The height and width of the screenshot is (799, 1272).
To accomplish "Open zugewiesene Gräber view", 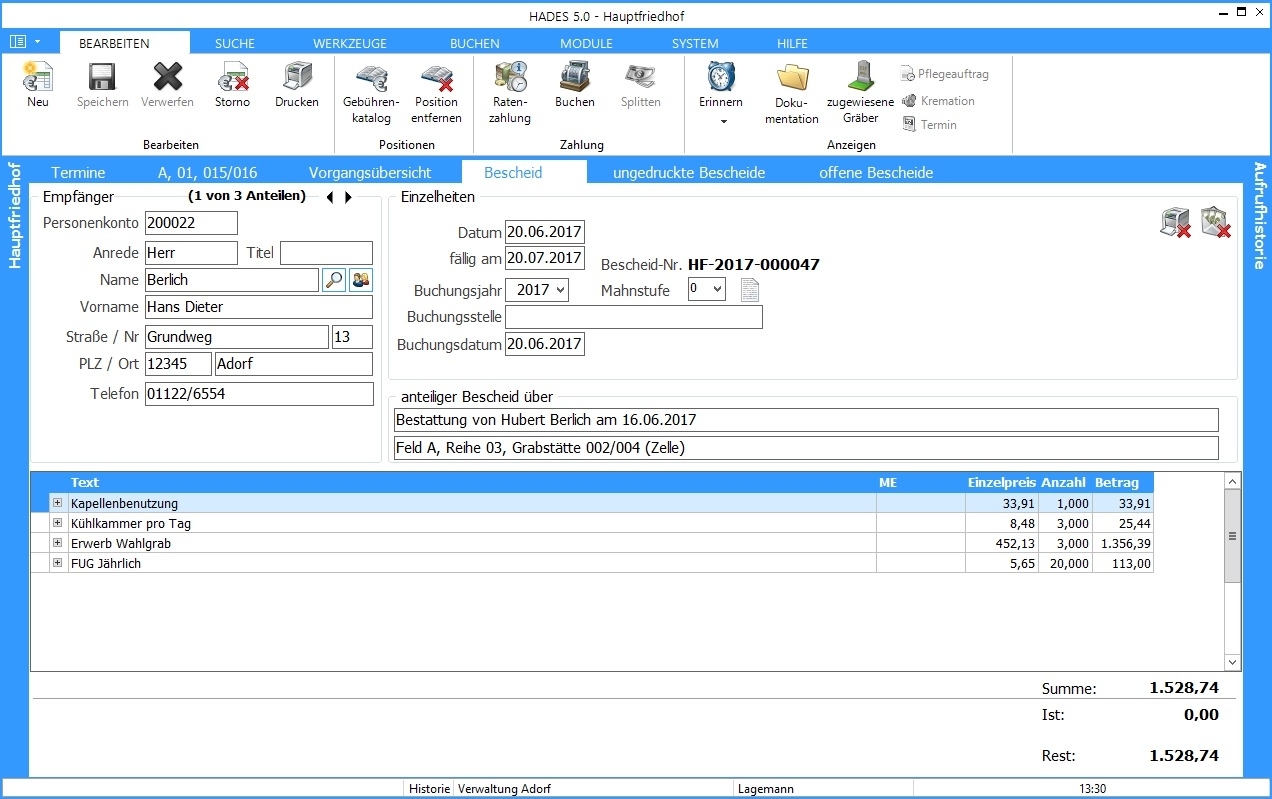I will click(860, 78).
